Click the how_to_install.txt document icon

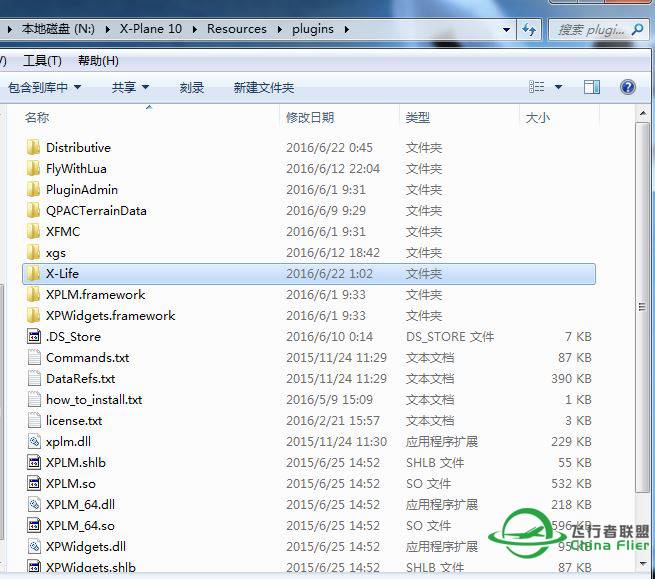(34, 399)
